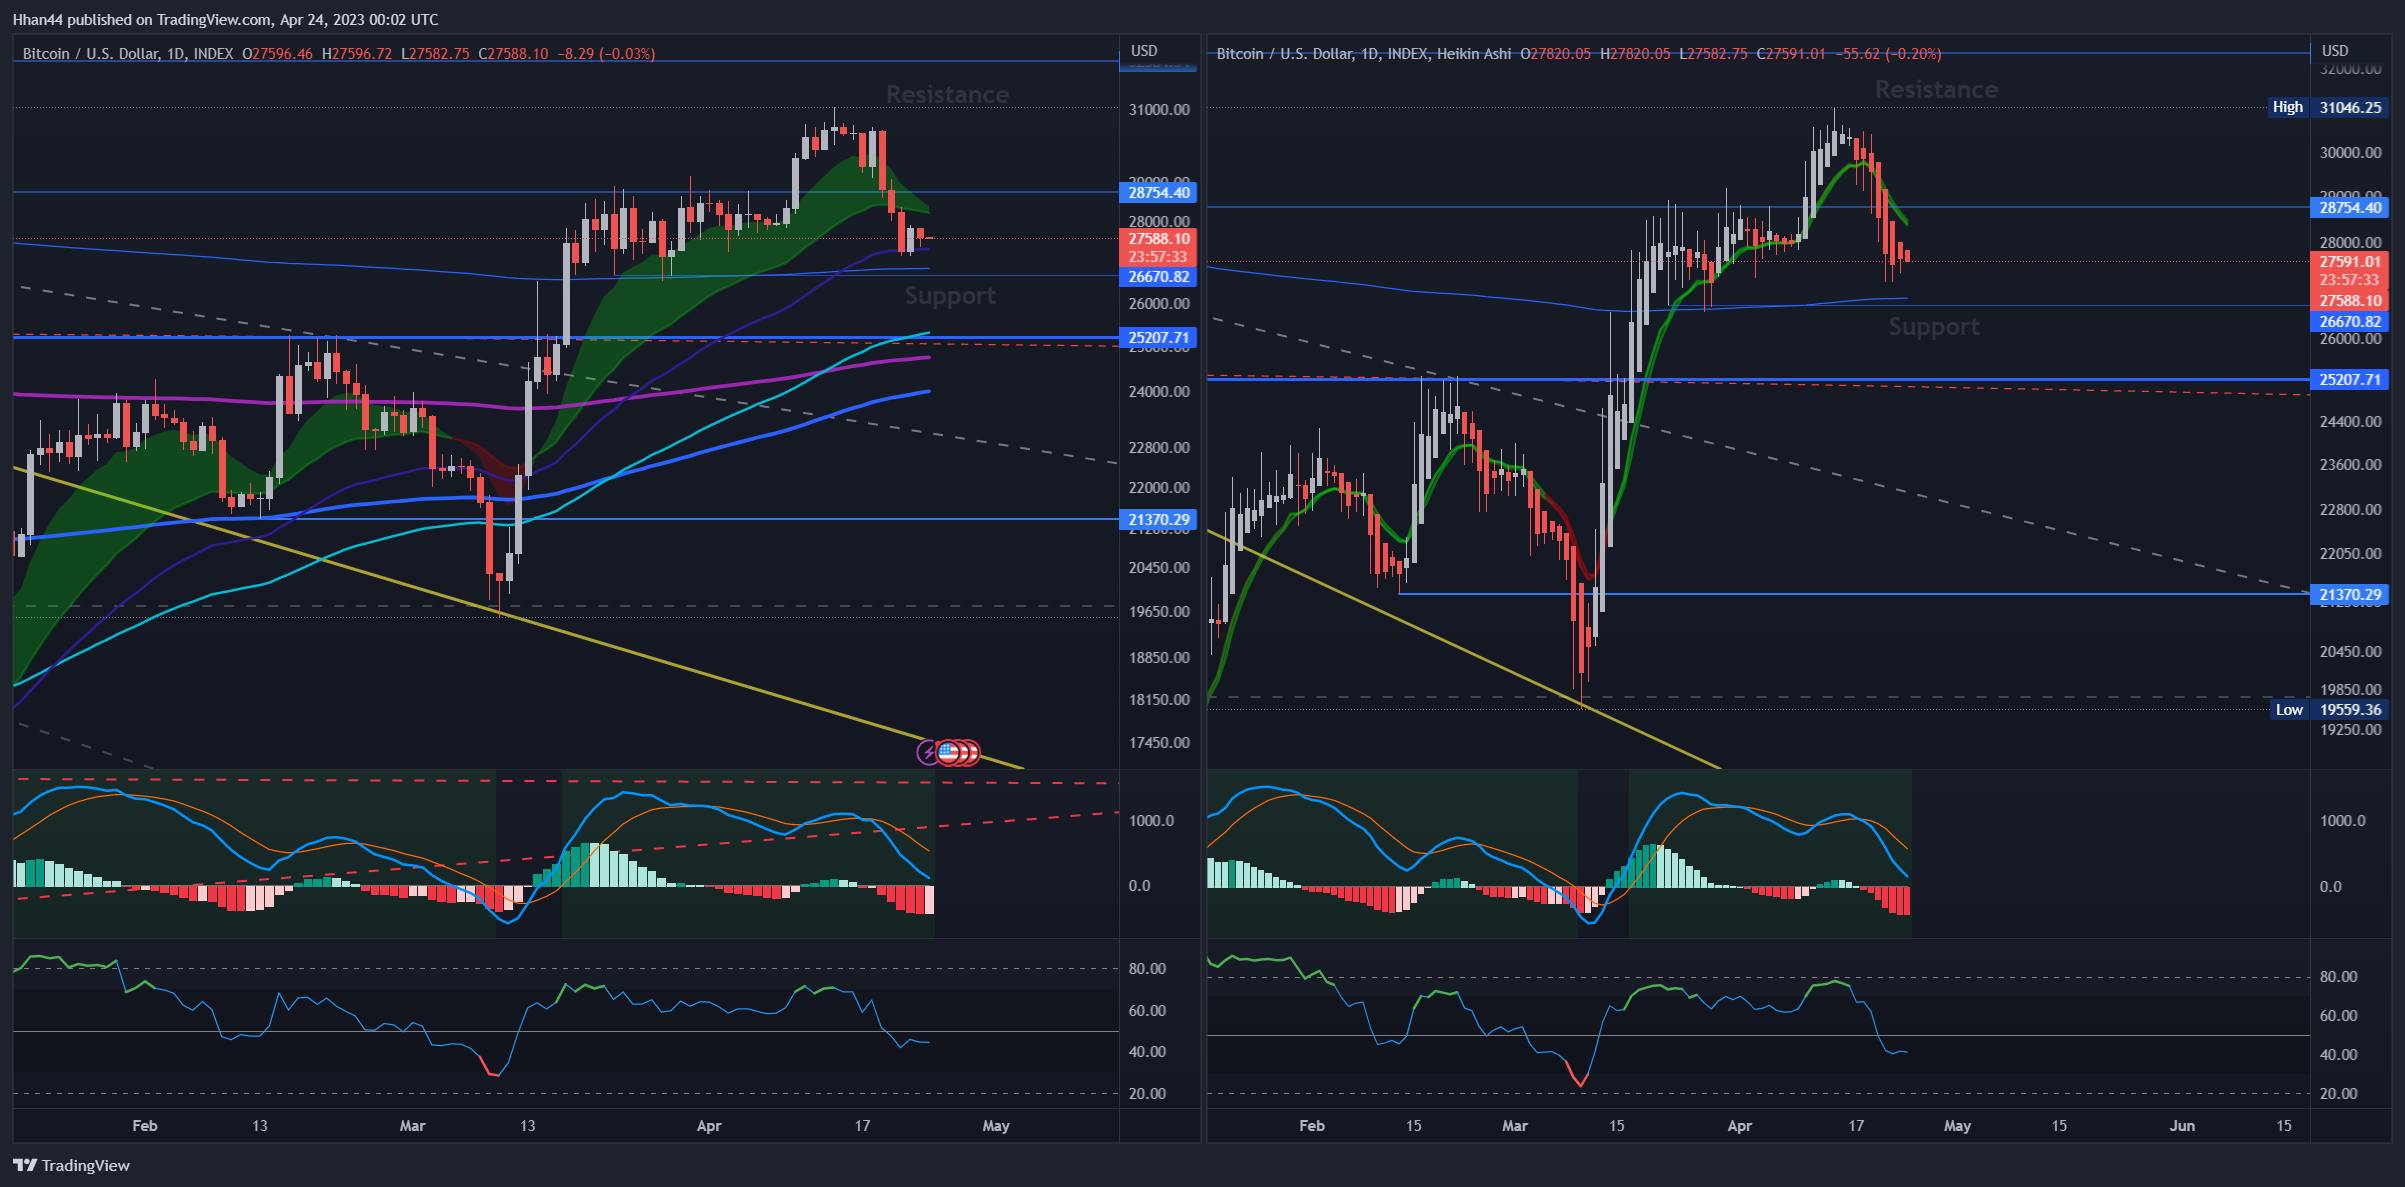Click the red 27588.10 current price label, left chart
The image size is (2405, 1187).
pyautogui.click(x=1158, y=239)
